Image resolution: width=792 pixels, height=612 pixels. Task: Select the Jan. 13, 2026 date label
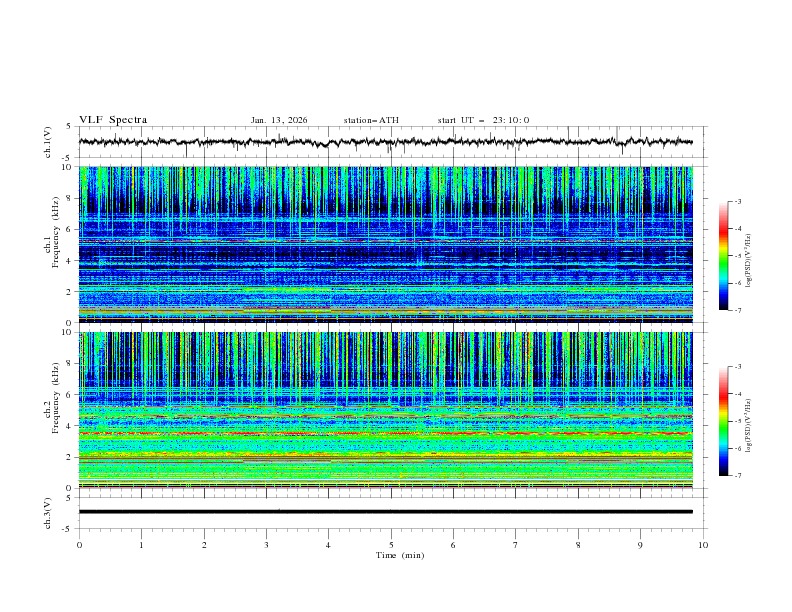coord(279,120)
